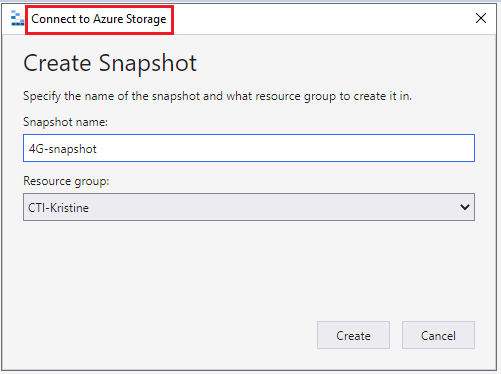Close the Create Snapshot dialog with the X
The width and height of the screenshot is (501, 374).
481,18
